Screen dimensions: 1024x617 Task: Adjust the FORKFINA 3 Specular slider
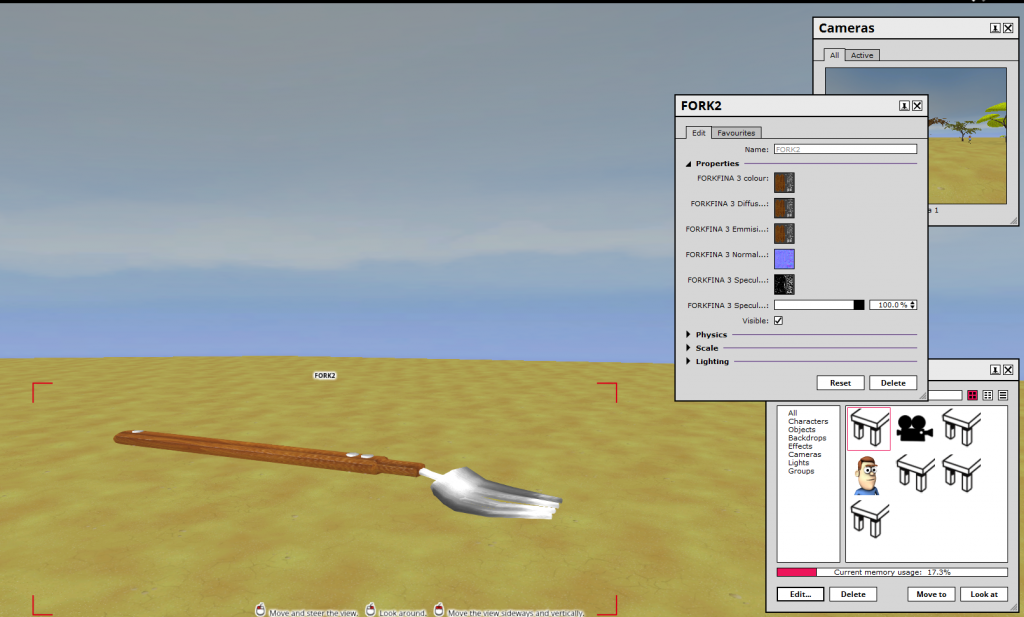tap(819, 305)
